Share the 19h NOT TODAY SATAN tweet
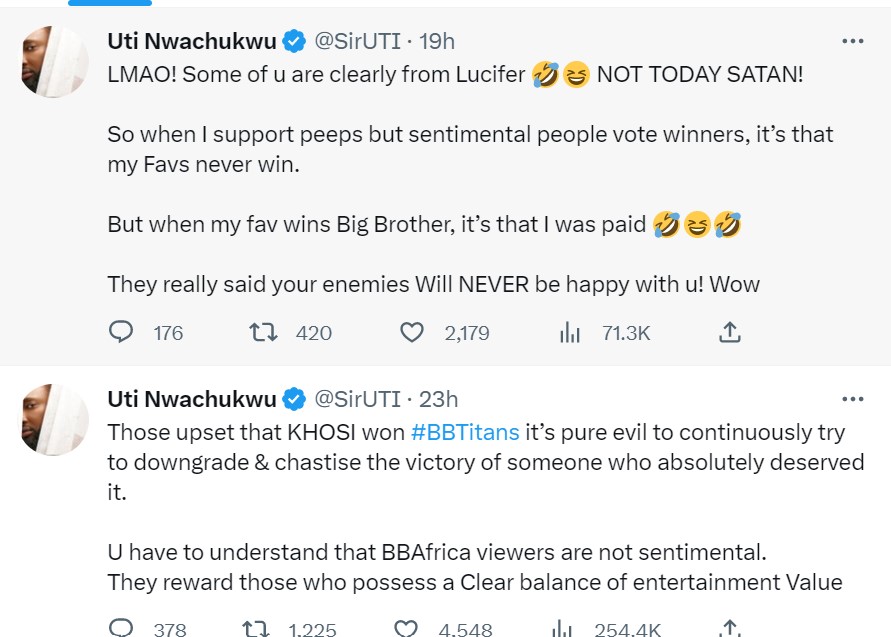The image size is (891, 637). click(x=729, y=332)
